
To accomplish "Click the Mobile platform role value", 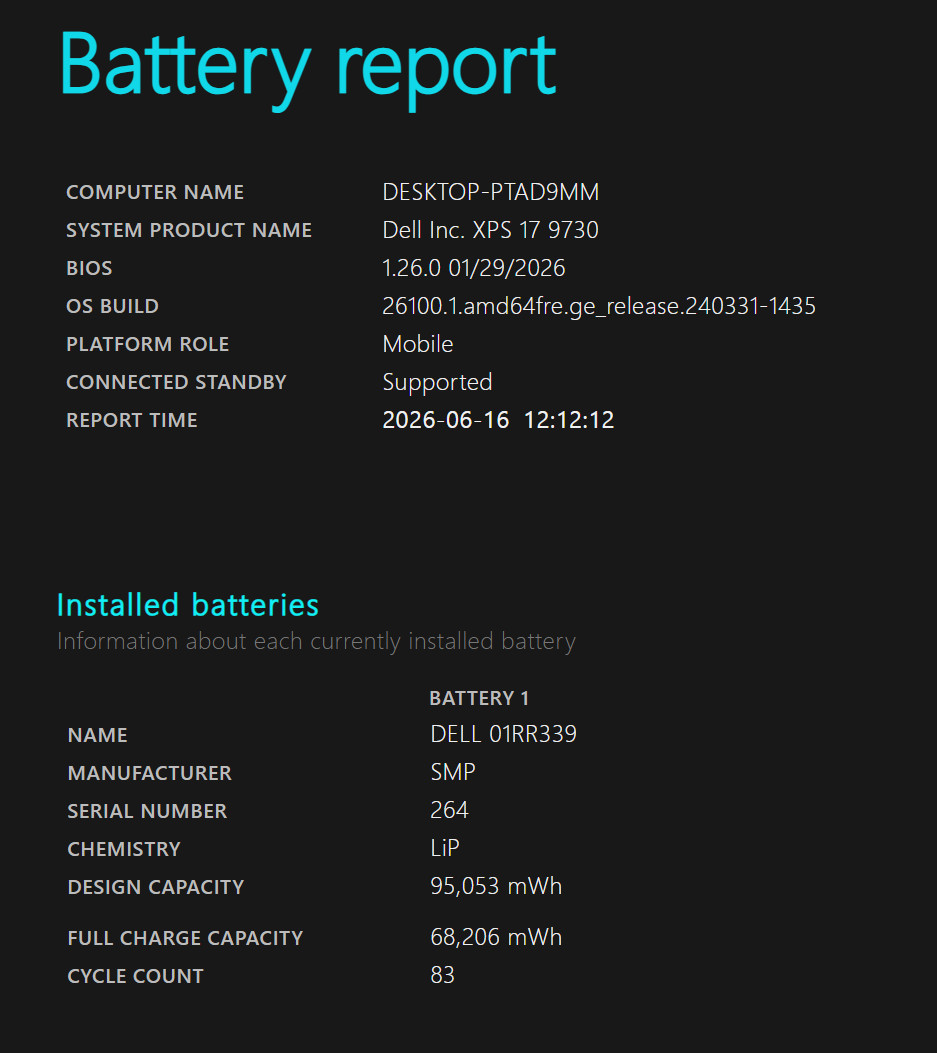I will tap(418, 344).
